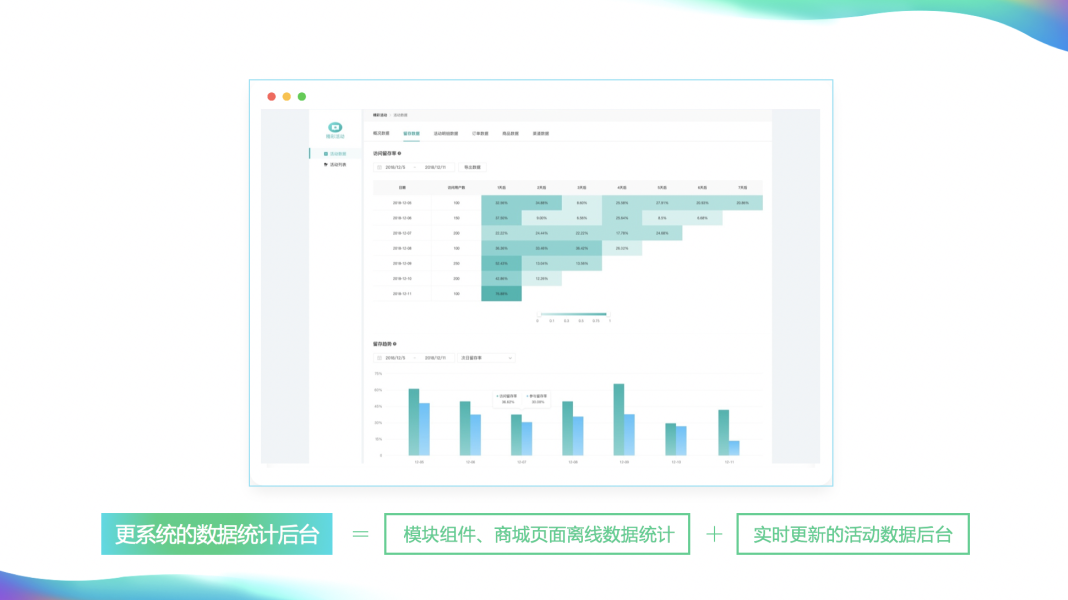Switch to the 概况数据 tab
The width and height of the screenshot is (1068, 600).
tap(381, 133)
